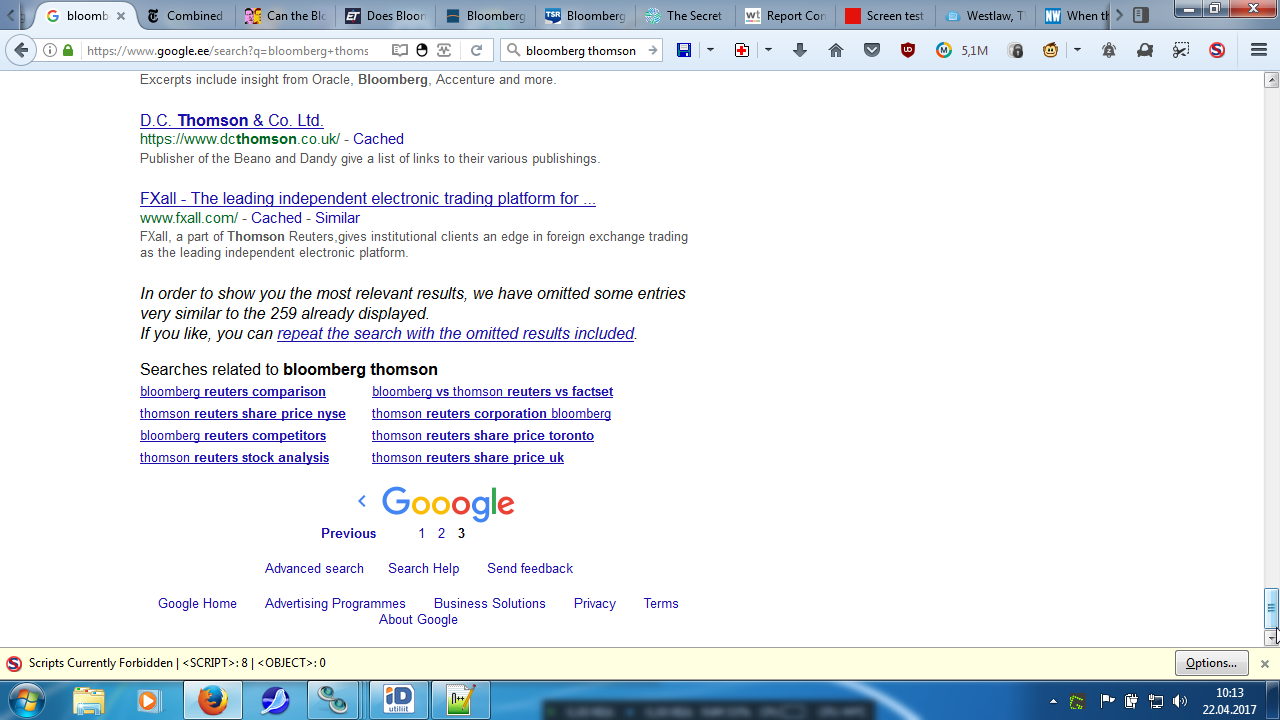This screenshot has width=1280, height=720.
Task: Go to results page 2
Action: pyautogui.click(x=441, y=533)
